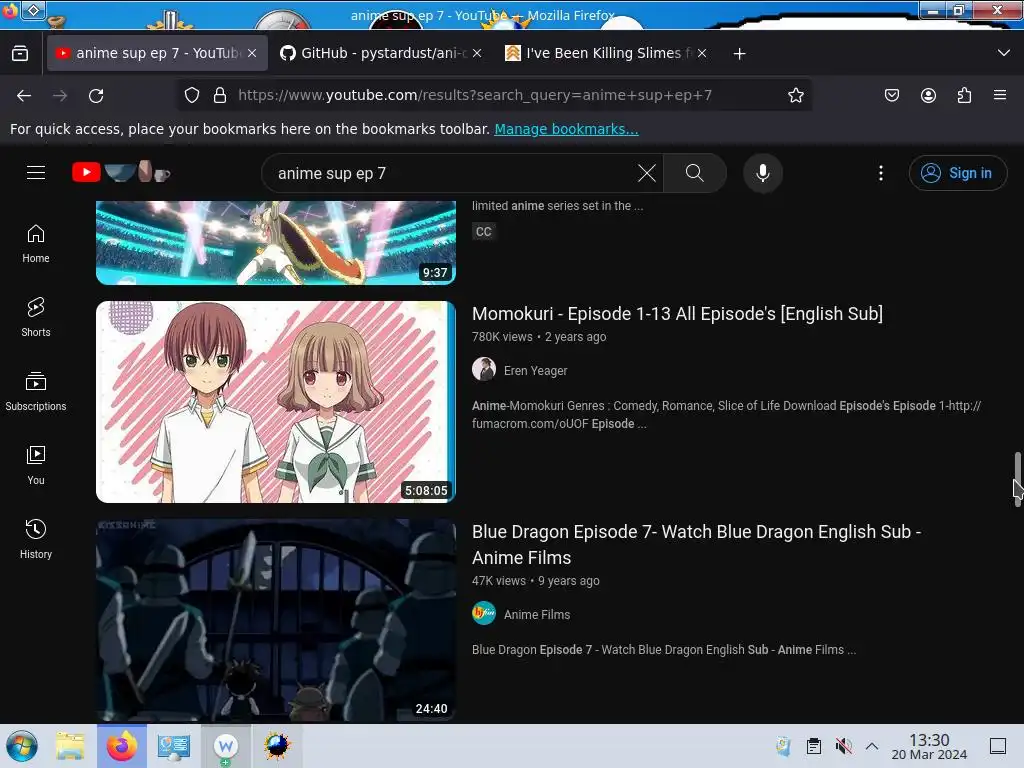Close the GitHub tab

(477, 53)
